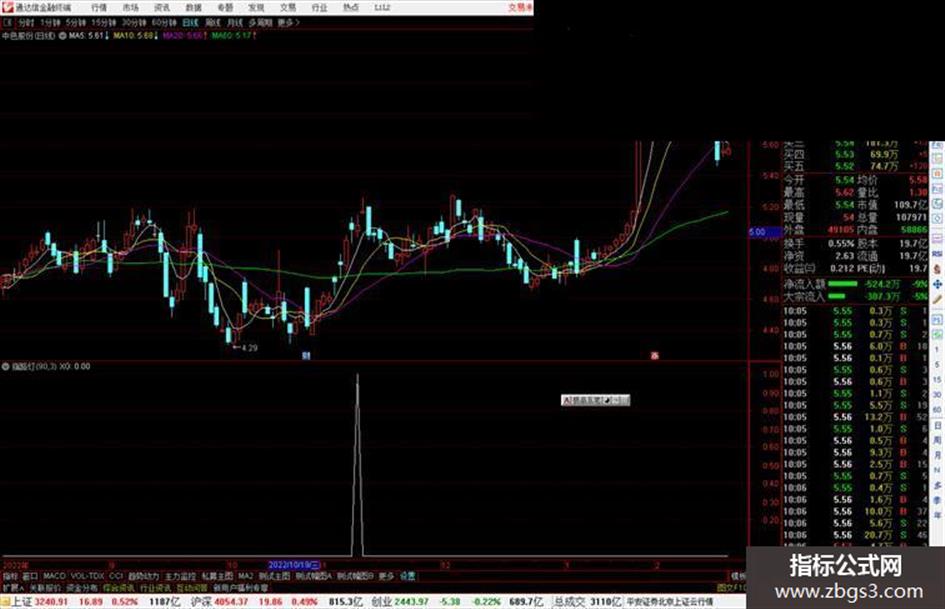Select the 周 weekly sidebar shortcut
The image size is (945, 609).
[x=937, y=440]
